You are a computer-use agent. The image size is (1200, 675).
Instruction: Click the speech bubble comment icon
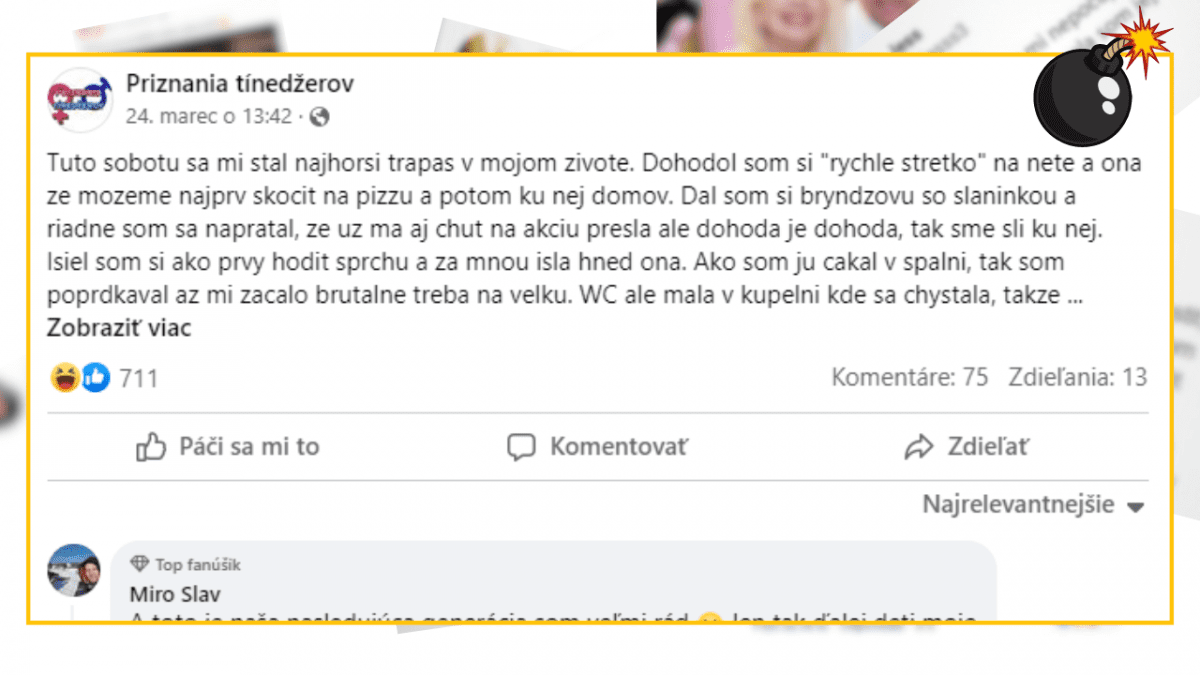tap(521, 447)
